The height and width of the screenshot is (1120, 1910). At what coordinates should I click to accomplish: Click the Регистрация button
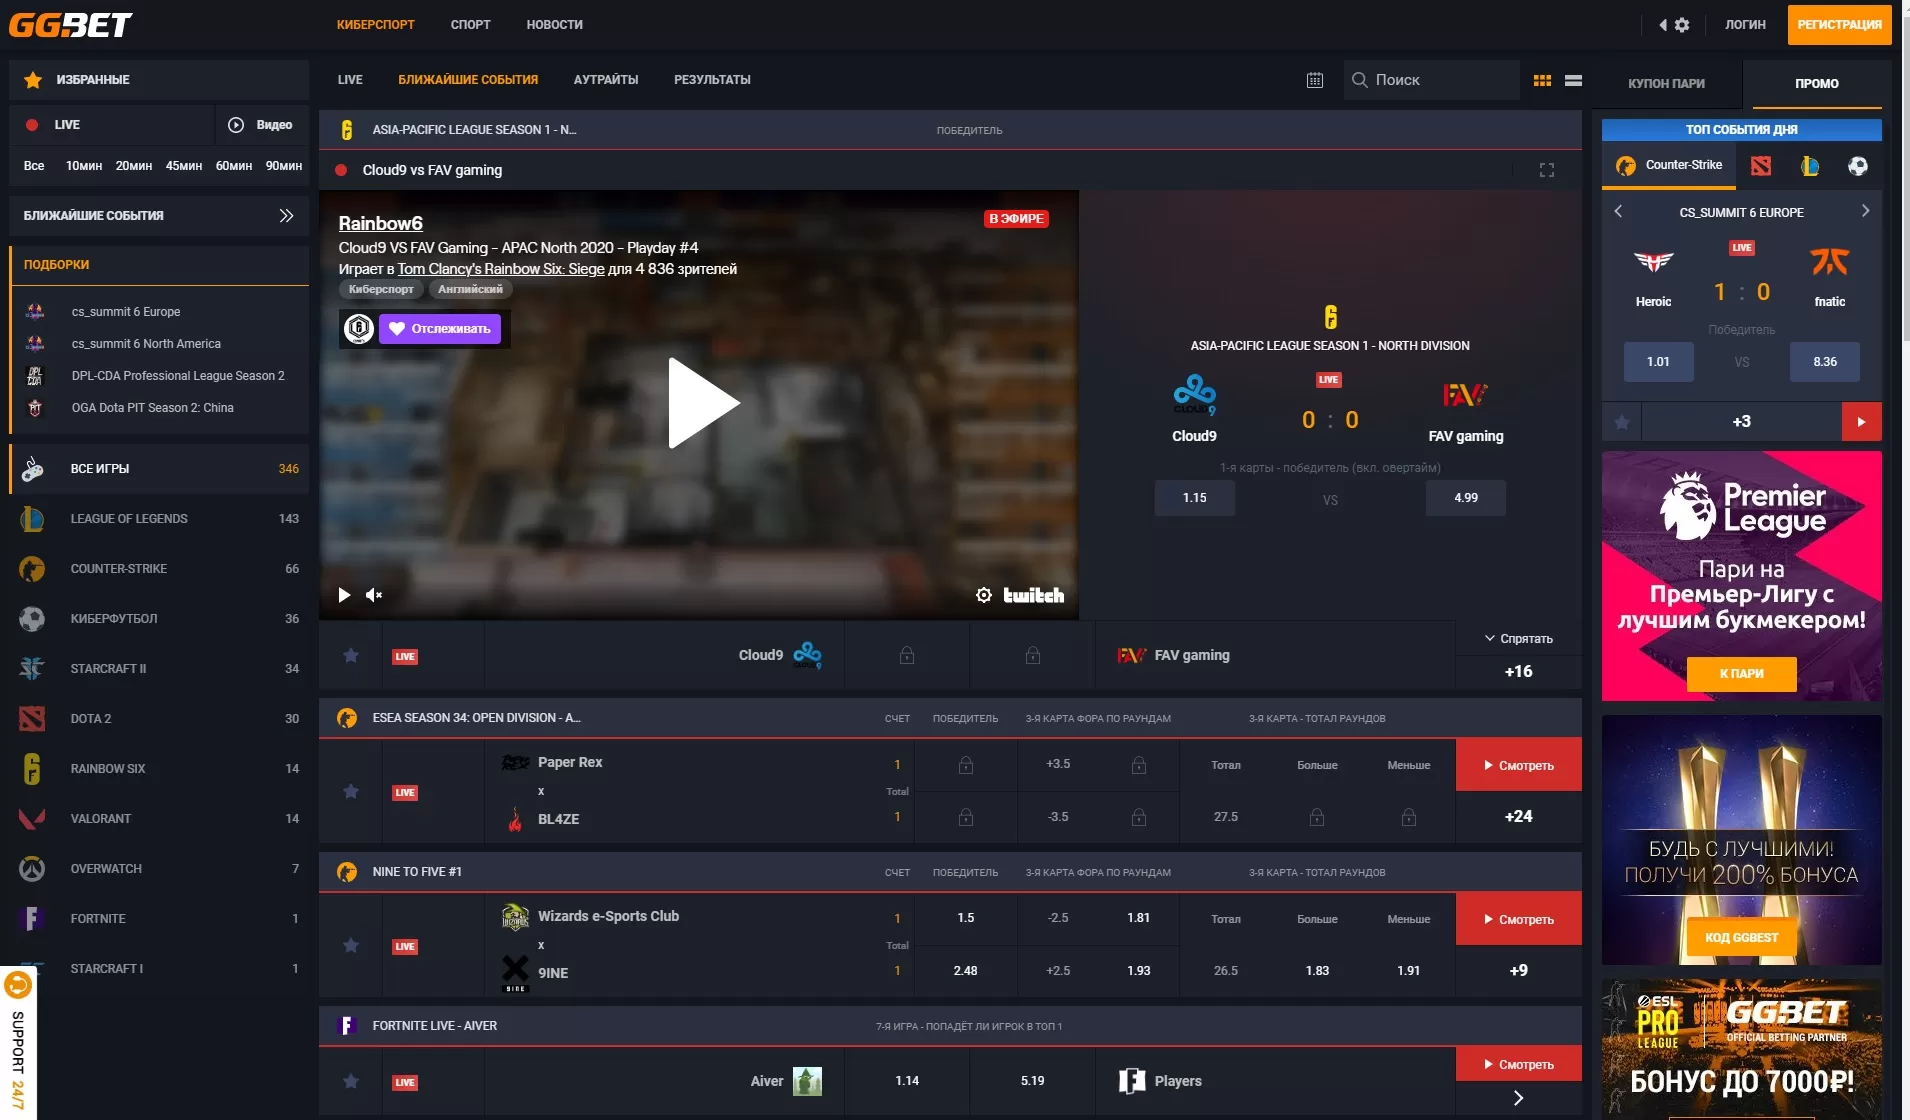tap(1838, 25)
